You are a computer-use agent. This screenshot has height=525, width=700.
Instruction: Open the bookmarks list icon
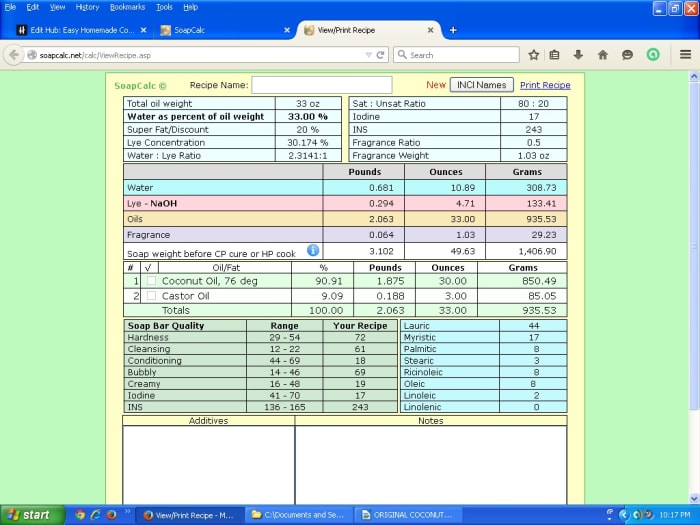(554, 55)
